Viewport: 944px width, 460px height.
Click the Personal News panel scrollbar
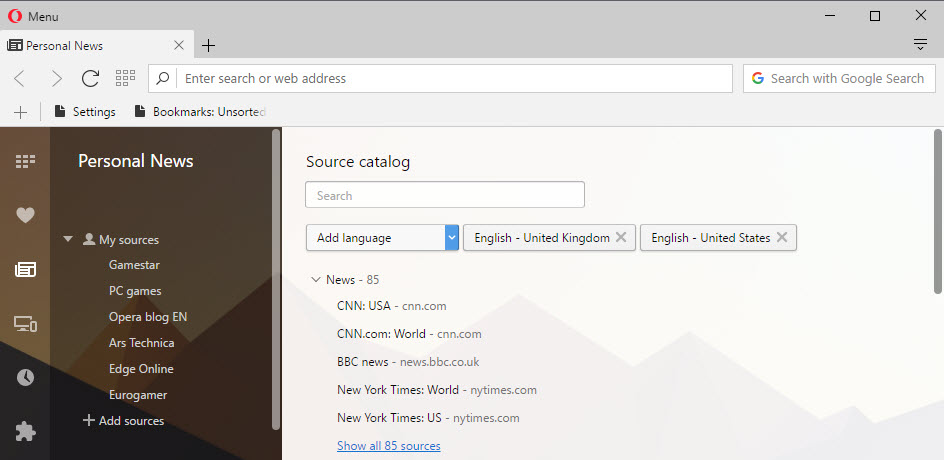pos(276,279)
